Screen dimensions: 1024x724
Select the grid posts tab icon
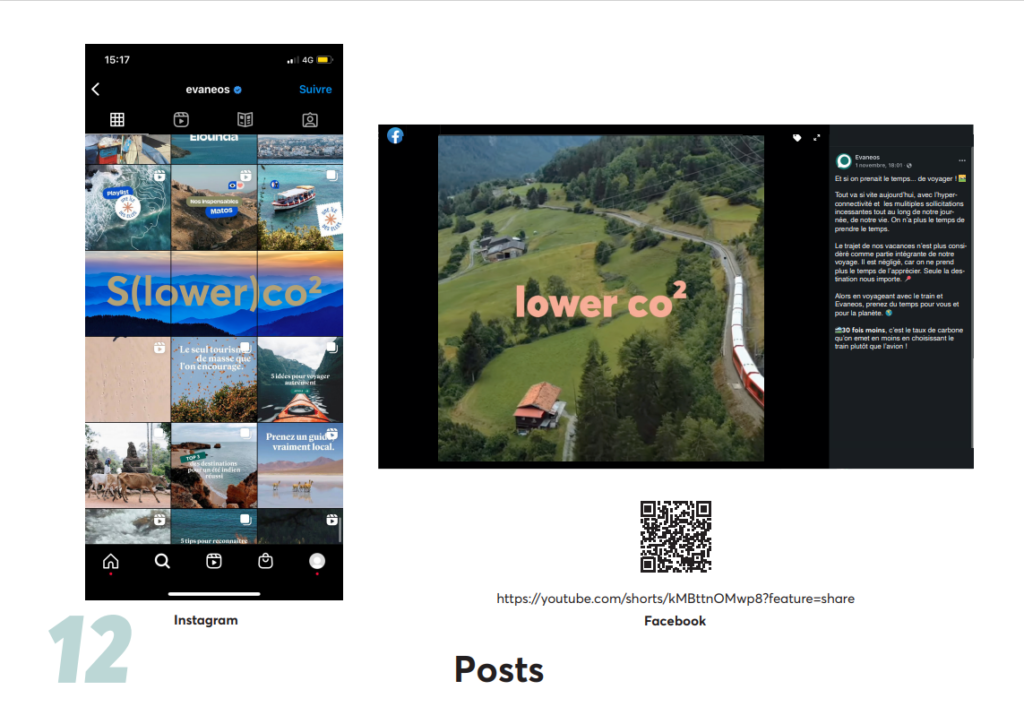(117, 119)
